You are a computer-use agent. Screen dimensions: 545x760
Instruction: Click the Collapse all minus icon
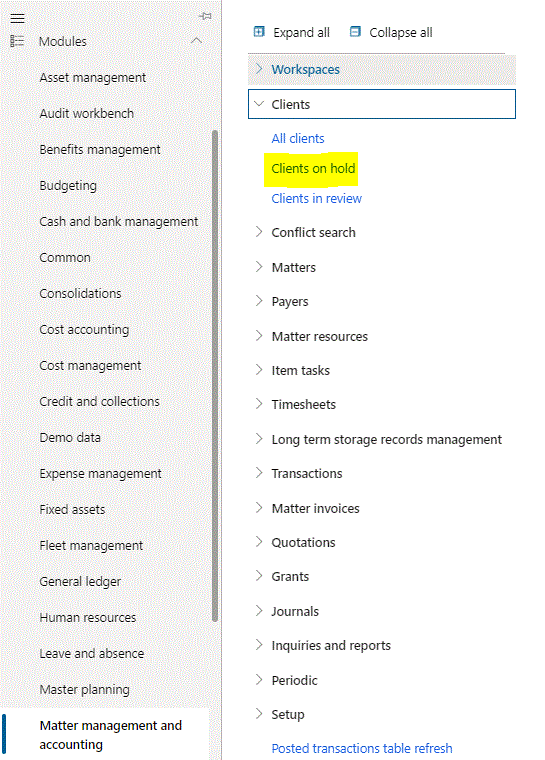tap(355, 32)
